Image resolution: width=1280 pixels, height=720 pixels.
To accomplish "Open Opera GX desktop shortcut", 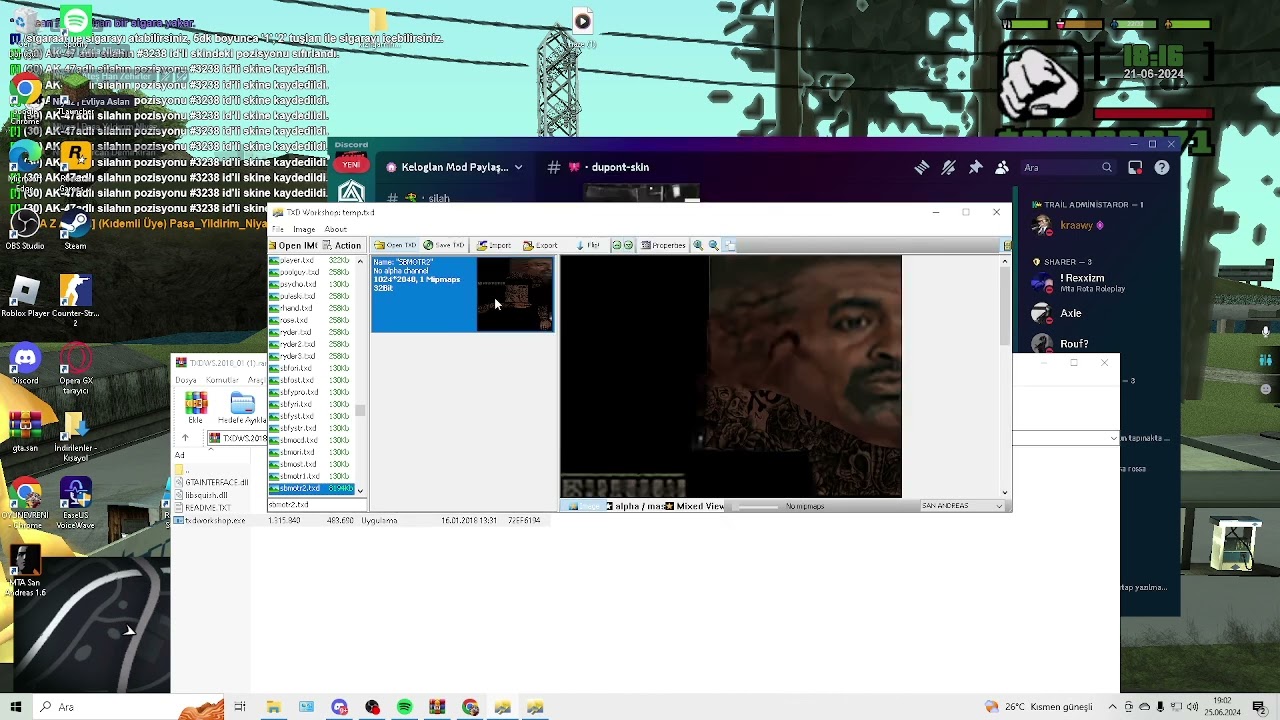I will click(x=75, y=369).
